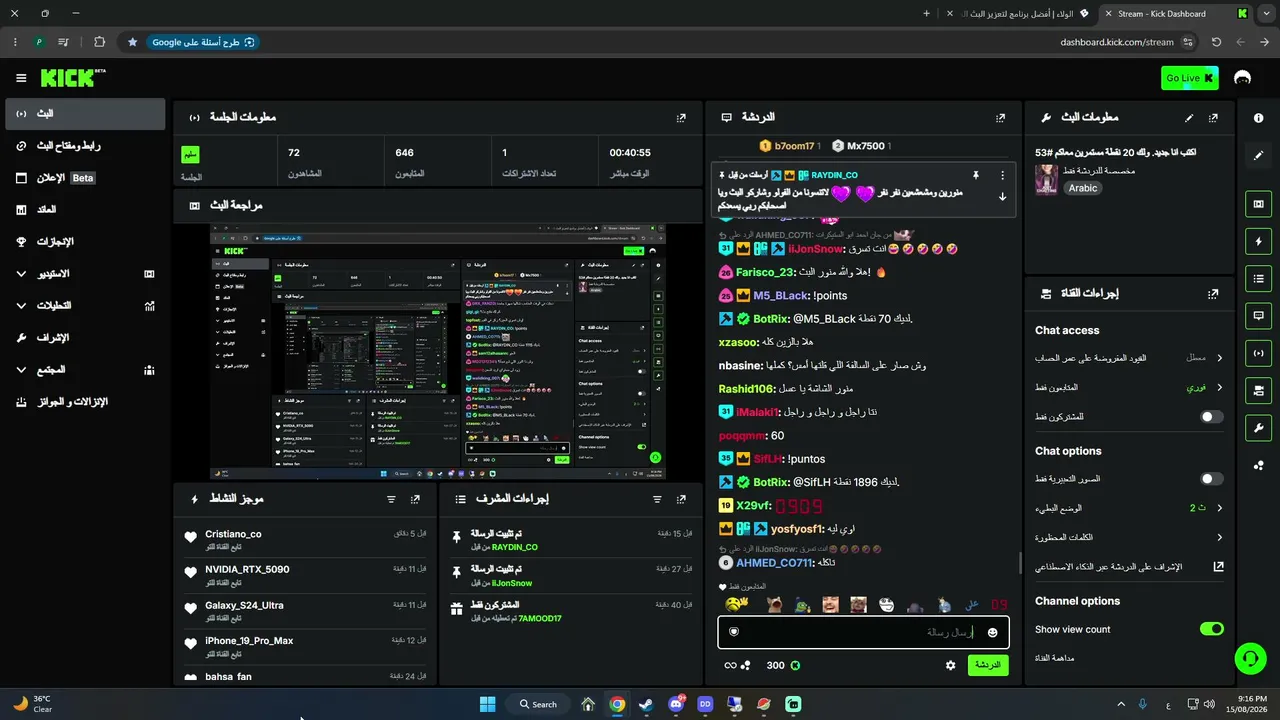Open الإعلان Beta sidebar item
The height and width of the screenshot is (720, 1280).
[85, 178]
